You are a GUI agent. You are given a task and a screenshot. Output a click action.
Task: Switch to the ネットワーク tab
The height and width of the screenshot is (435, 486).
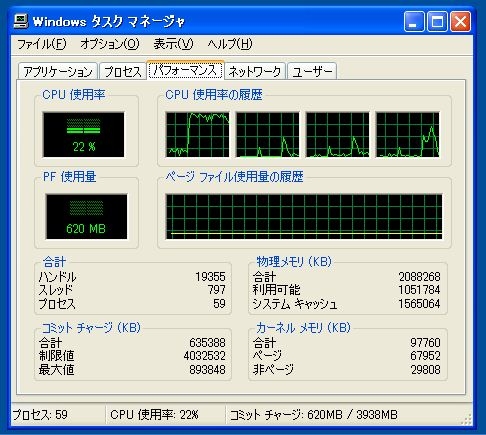point(255,71)
